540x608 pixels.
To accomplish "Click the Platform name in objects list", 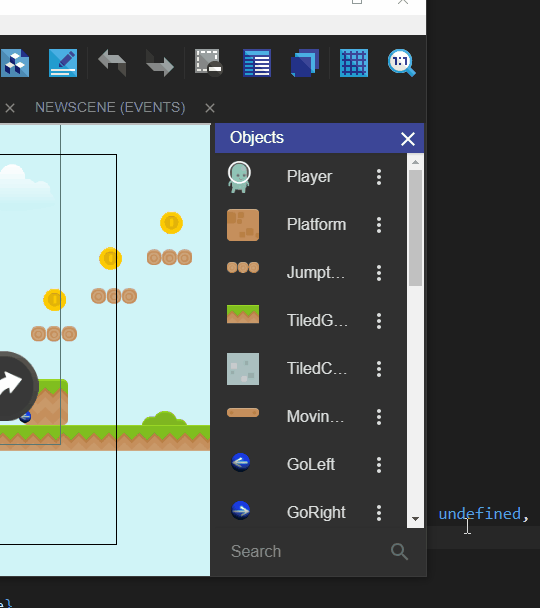I will [316, 225].
